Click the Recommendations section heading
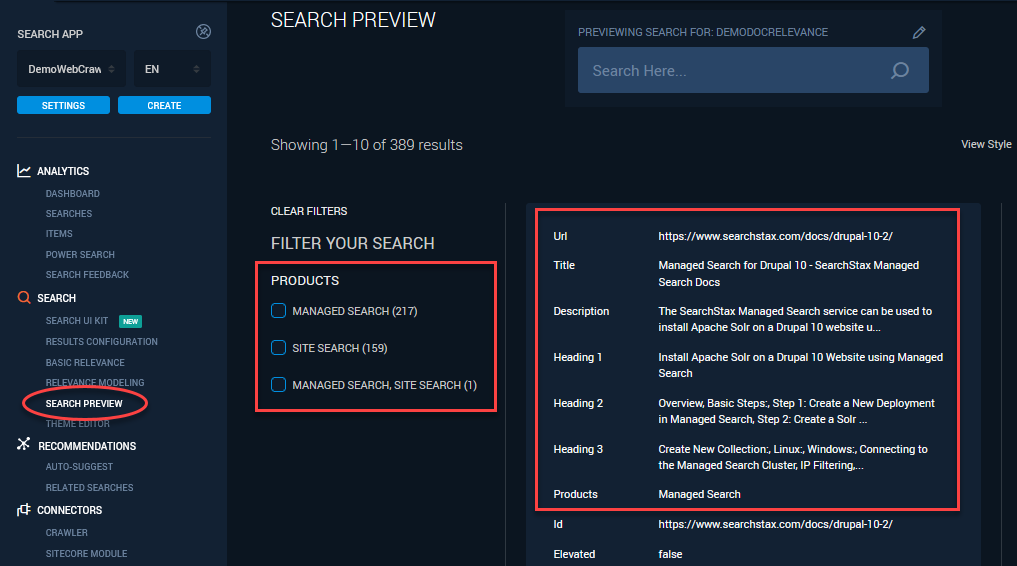The width and height of the screenshot is (1017, 566). pos(87,446)
